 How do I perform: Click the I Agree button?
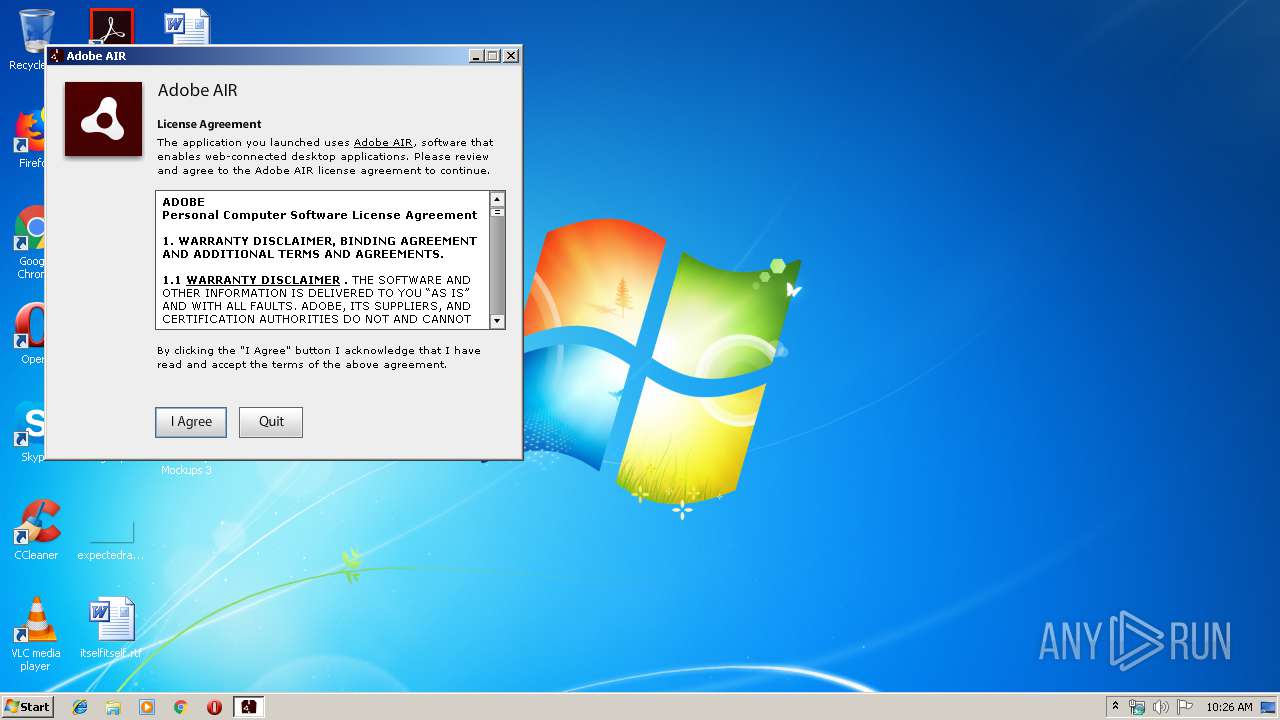point(191,422)
